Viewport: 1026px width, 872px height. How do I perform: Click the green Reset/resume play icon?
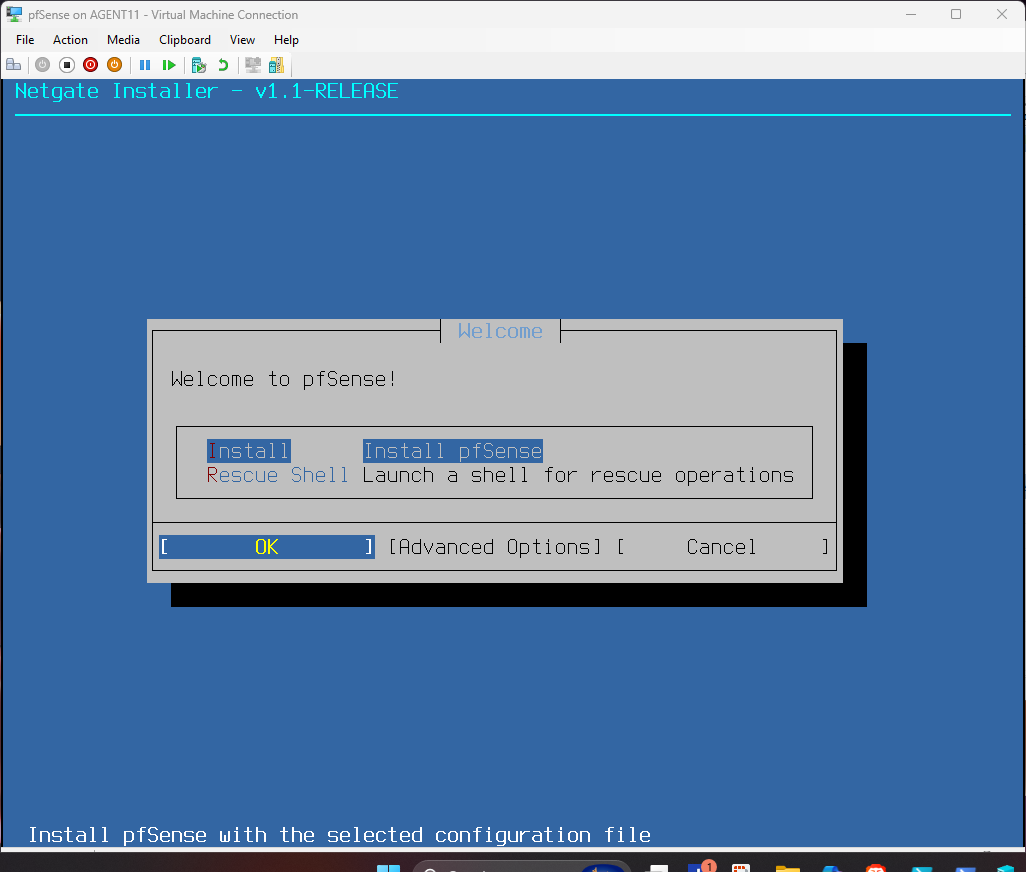[169, 65]
